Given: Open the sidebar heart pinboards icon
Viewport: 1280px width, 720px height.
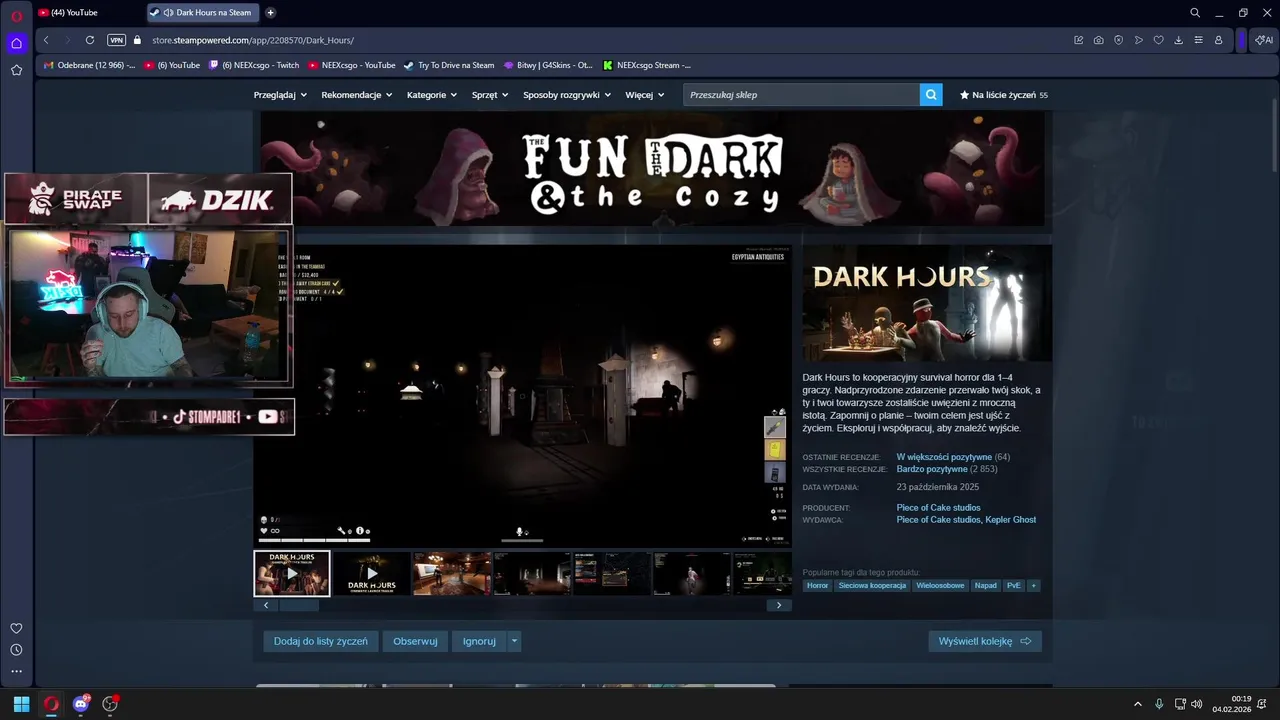Looking at the screenshot, I should [16, 628].
